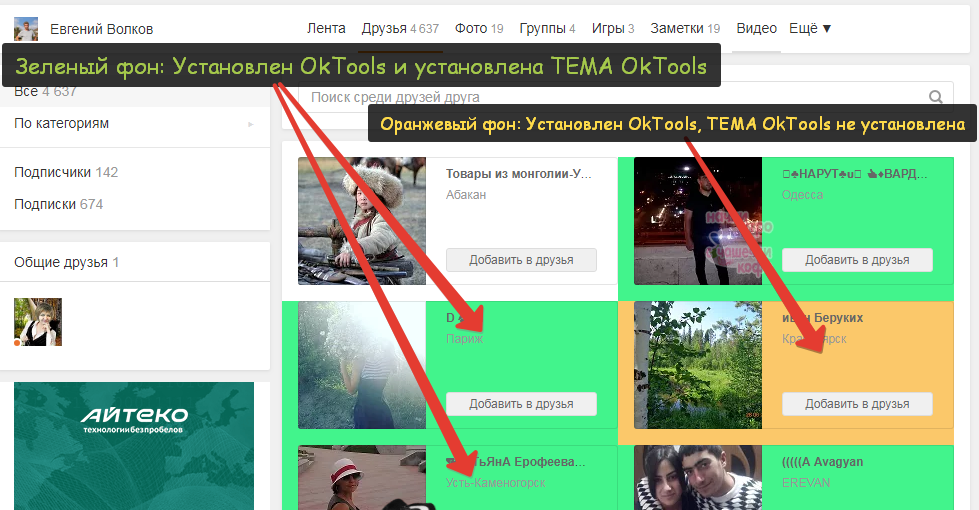Open the Фото 19 tab
Image resolution: width=979 pixels, height=510 pixels.
(x=479, y=28)
